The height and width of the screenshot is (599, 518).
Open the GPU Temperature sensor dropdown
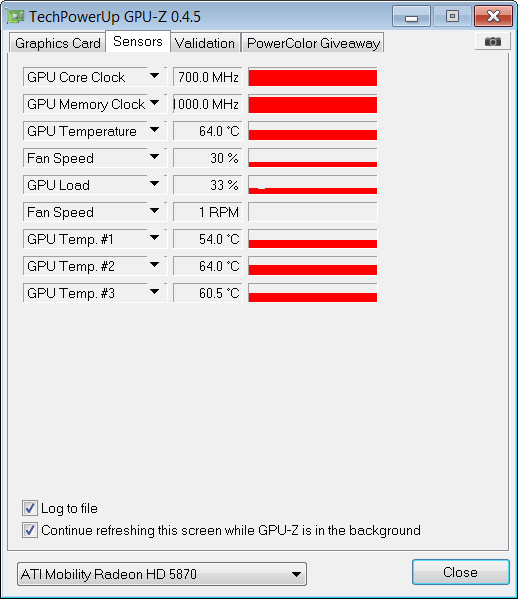click(154, 130)
